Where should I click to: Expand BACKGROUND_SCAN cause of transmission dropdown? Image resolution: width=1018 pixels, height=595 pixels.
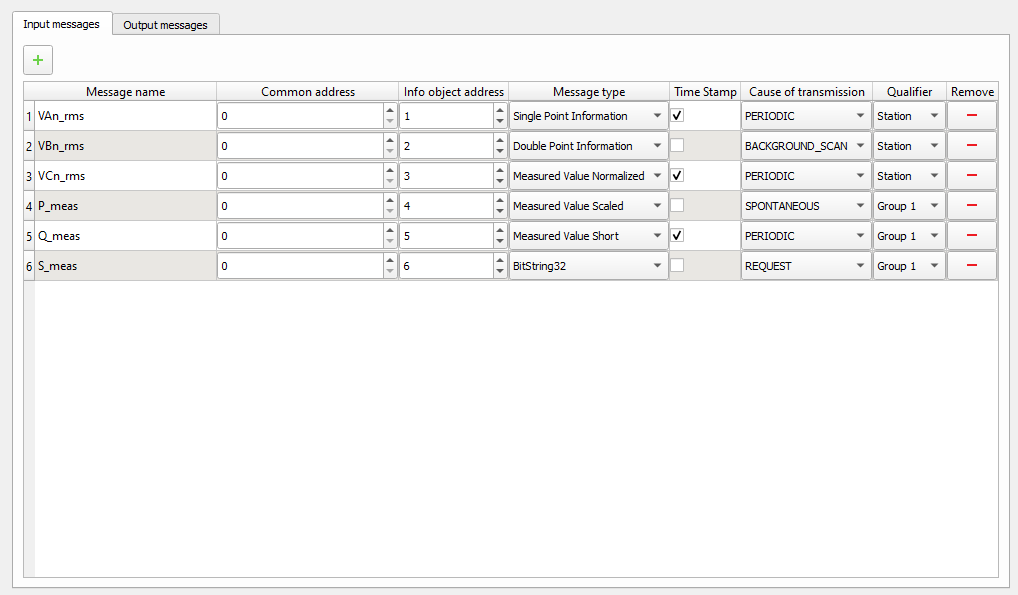click(805, 146)
